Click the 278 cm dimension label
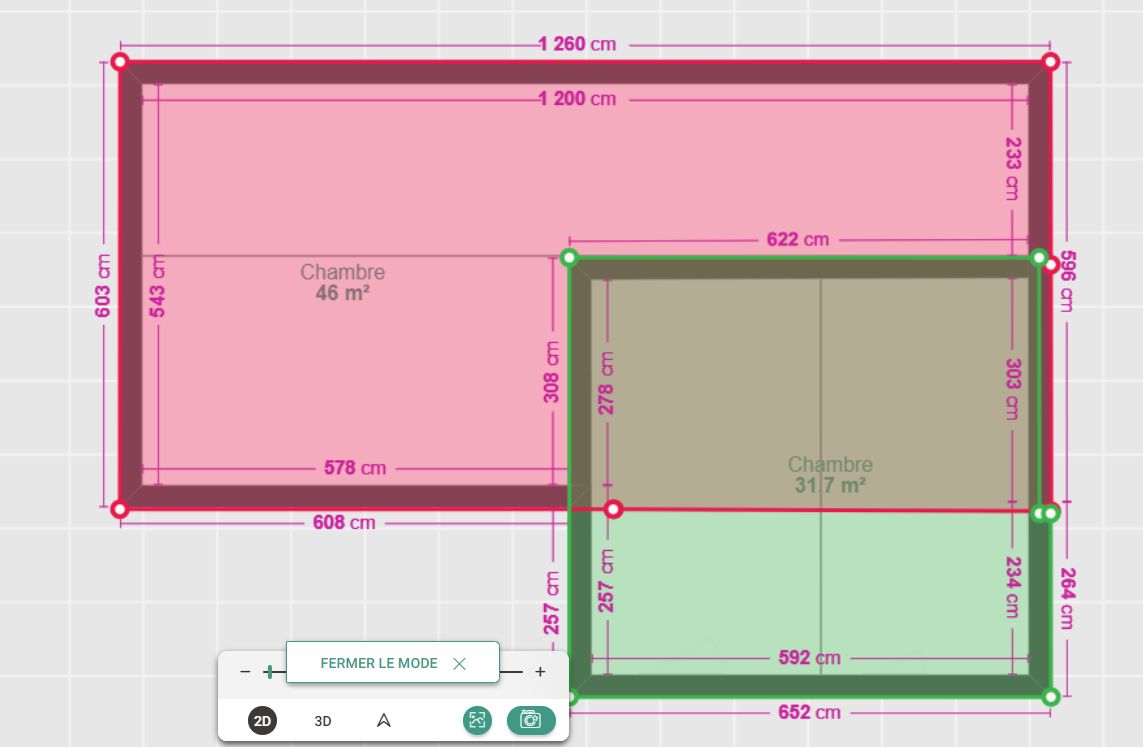1143x747 pixels. click(x=606, y=383)
